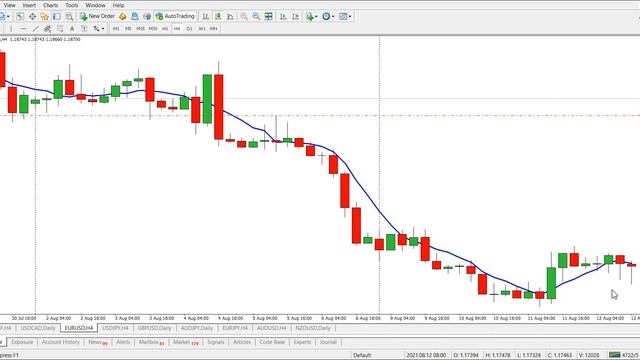Click the blue moving average line

click(367, 195)
